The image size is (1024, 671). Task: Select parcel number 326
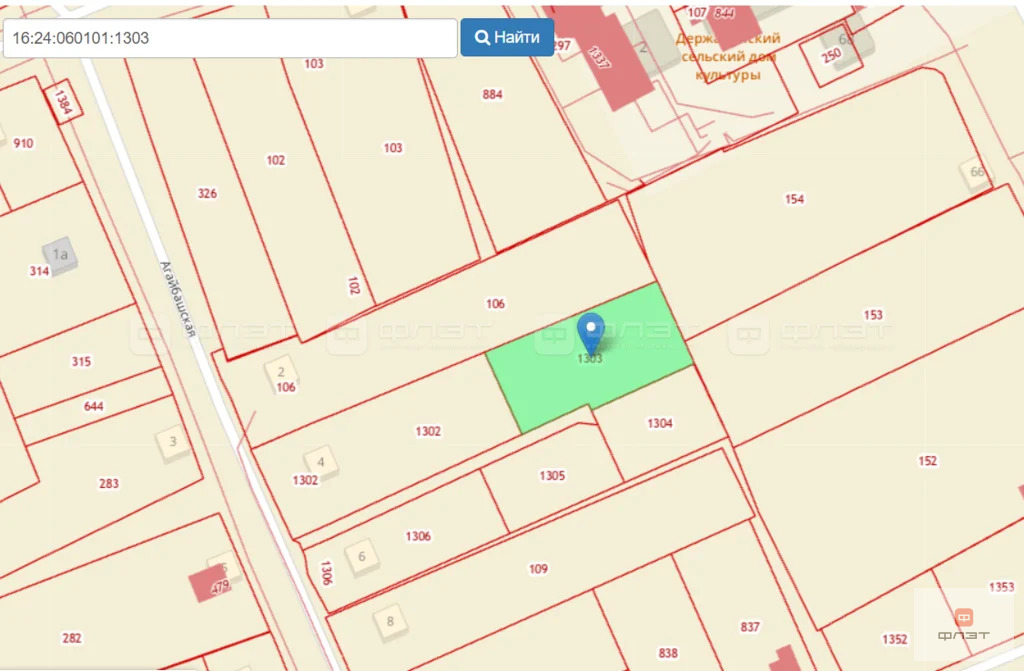click(x=207, y=193)
